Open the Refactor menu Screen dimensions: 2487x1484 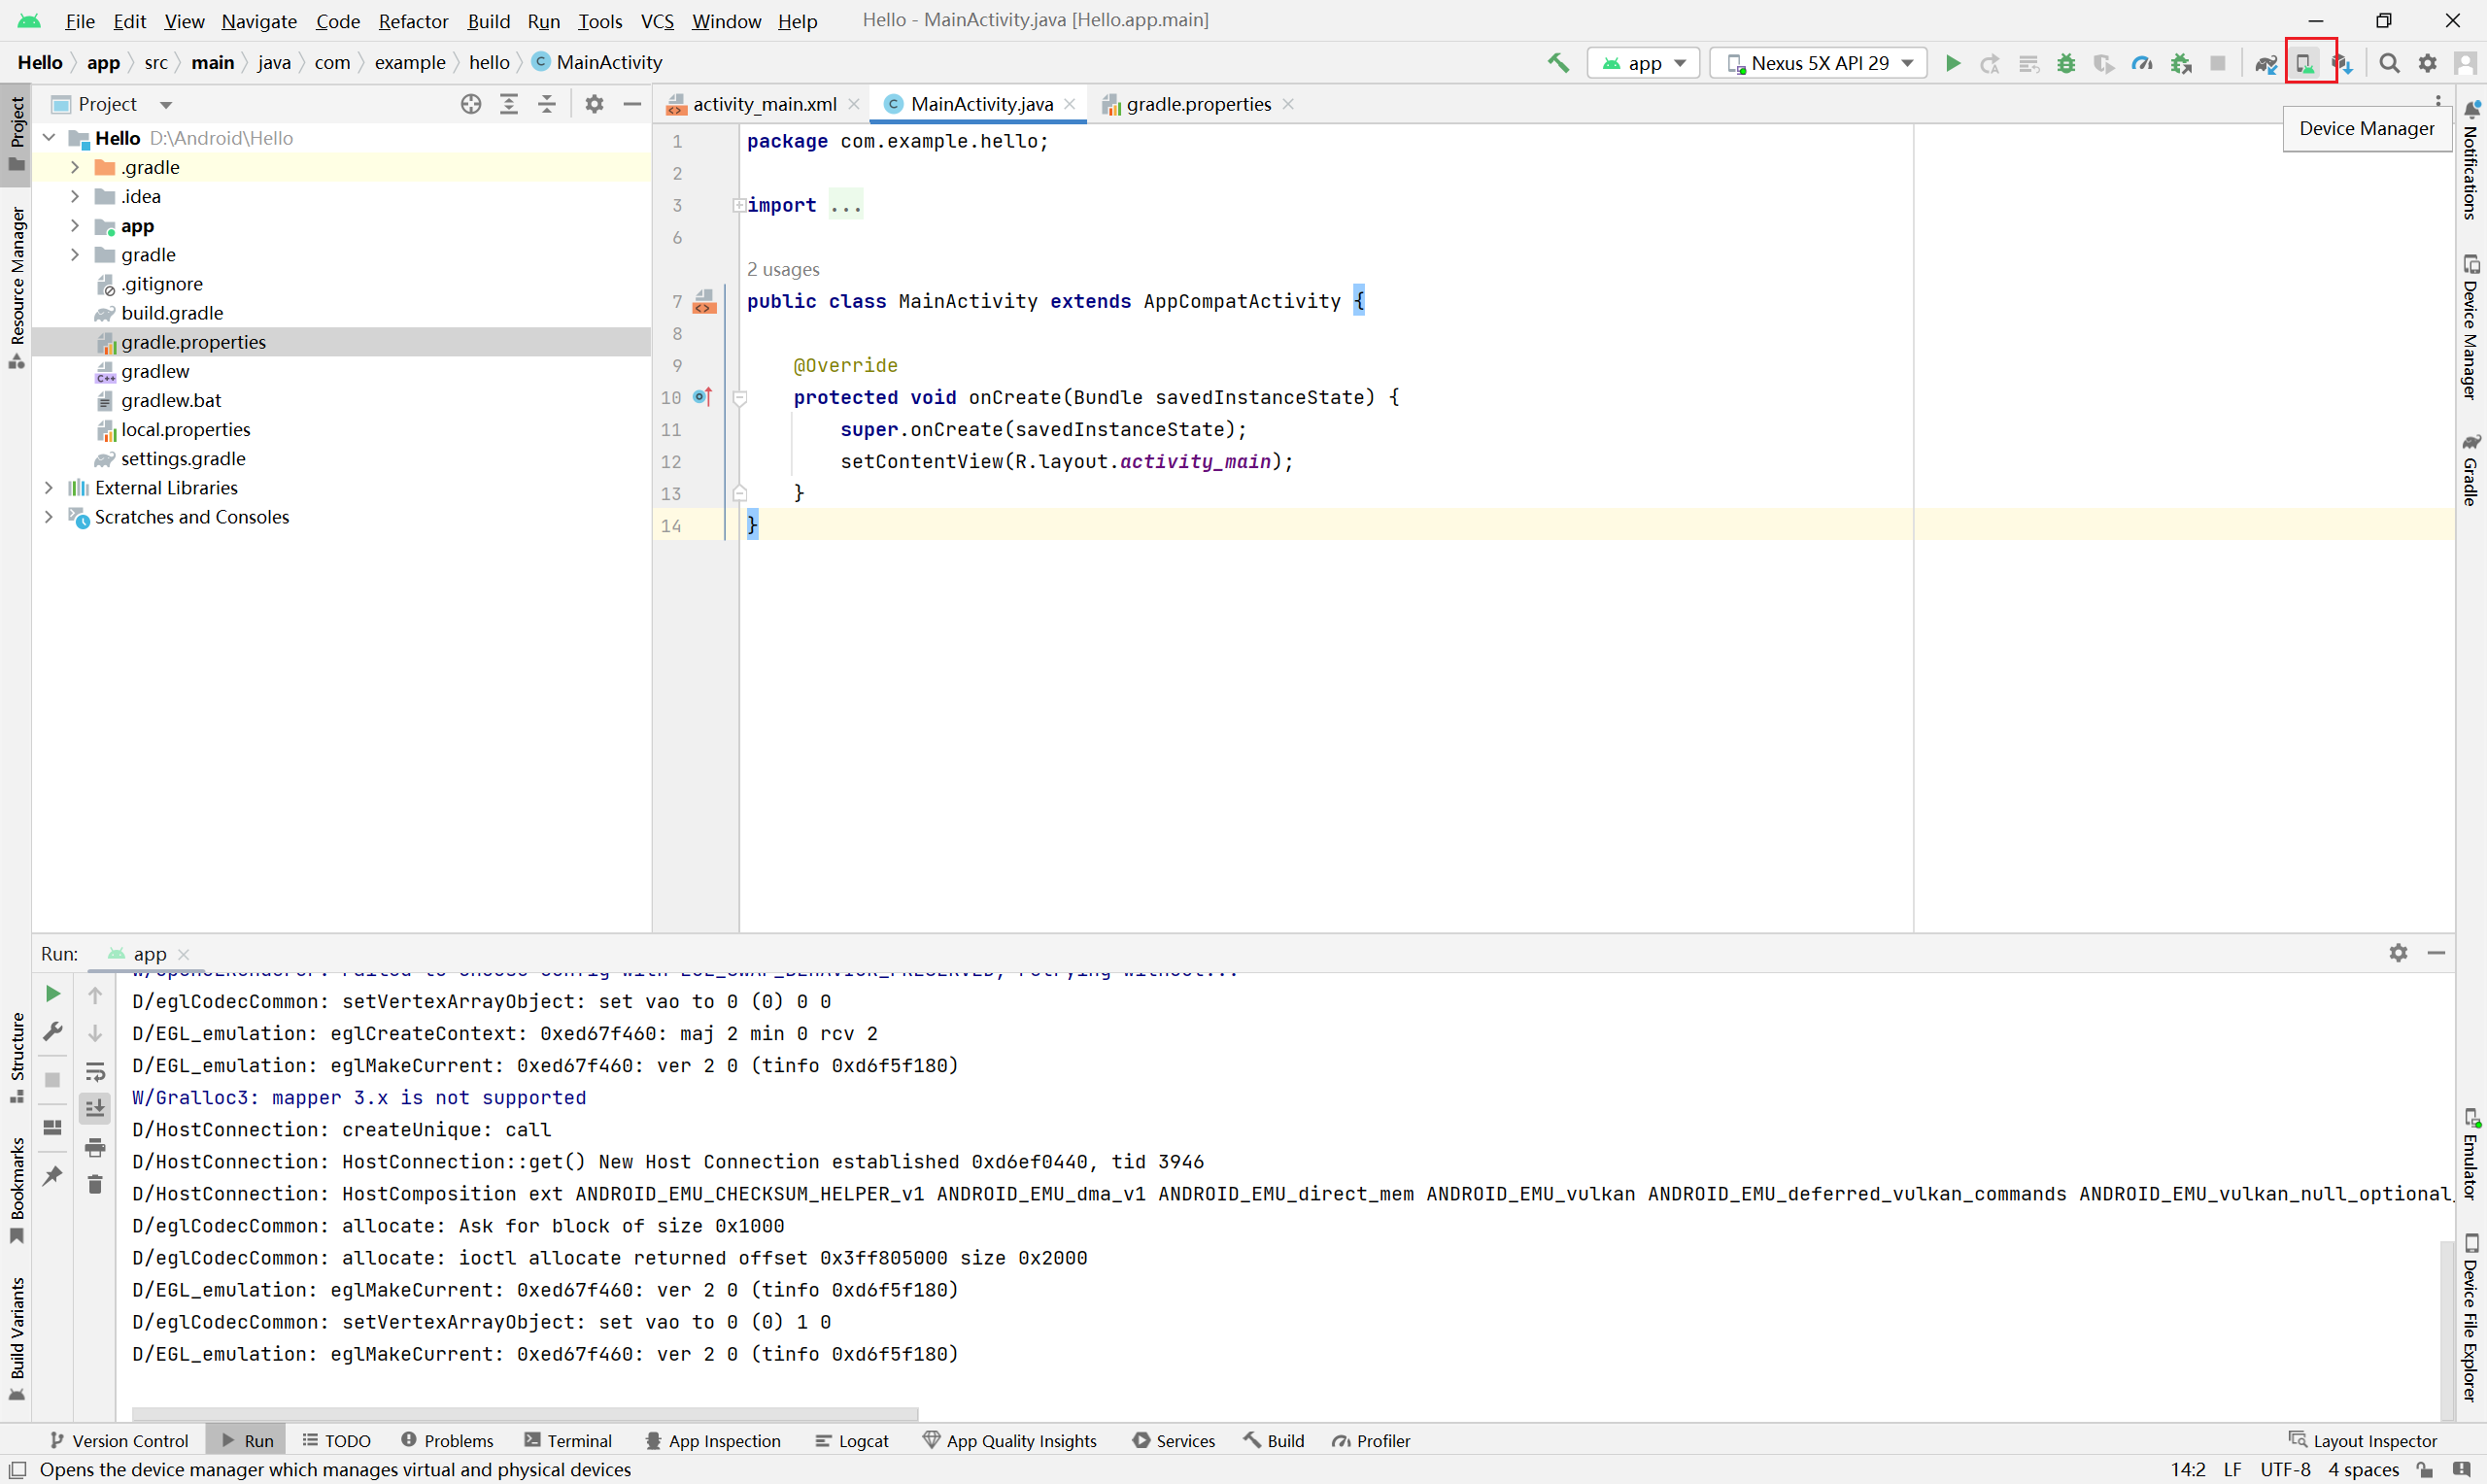pos(413,21)
